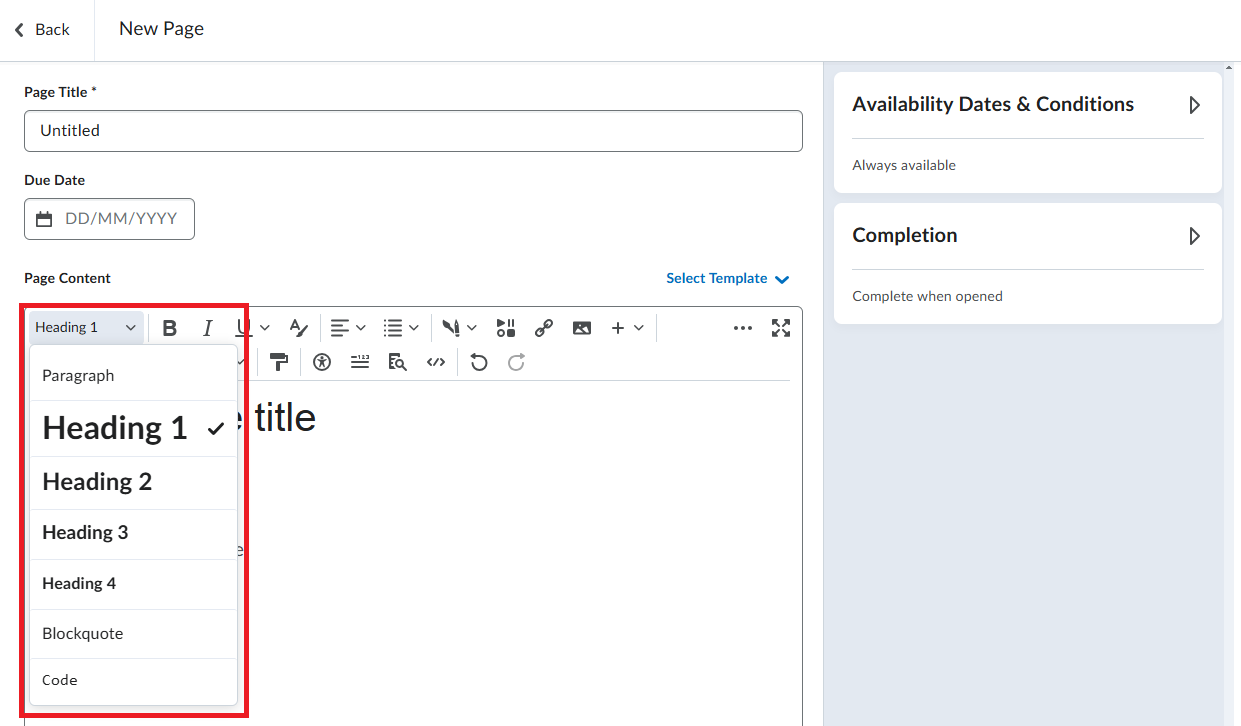Choose Heading 2 from the format menu
The width and height of the screenshot is (1241, 726).
[97, 482]
